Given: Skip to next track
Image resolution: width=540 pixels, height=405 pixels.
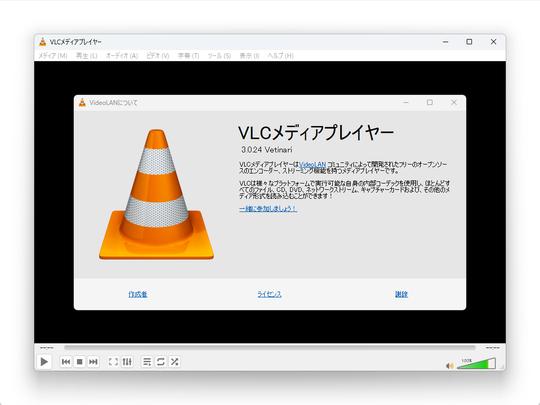Looking at the screenshot, I should (93, 362).
